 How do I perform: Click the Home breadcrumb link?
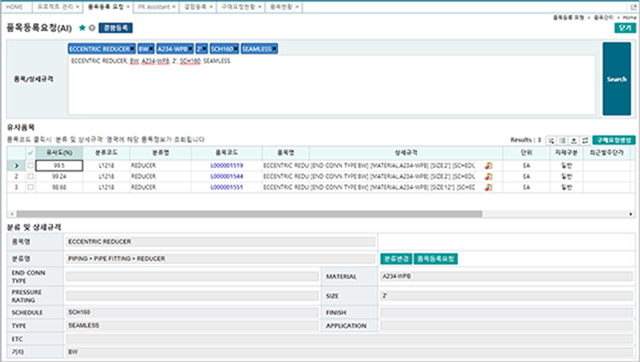(629, 18)
